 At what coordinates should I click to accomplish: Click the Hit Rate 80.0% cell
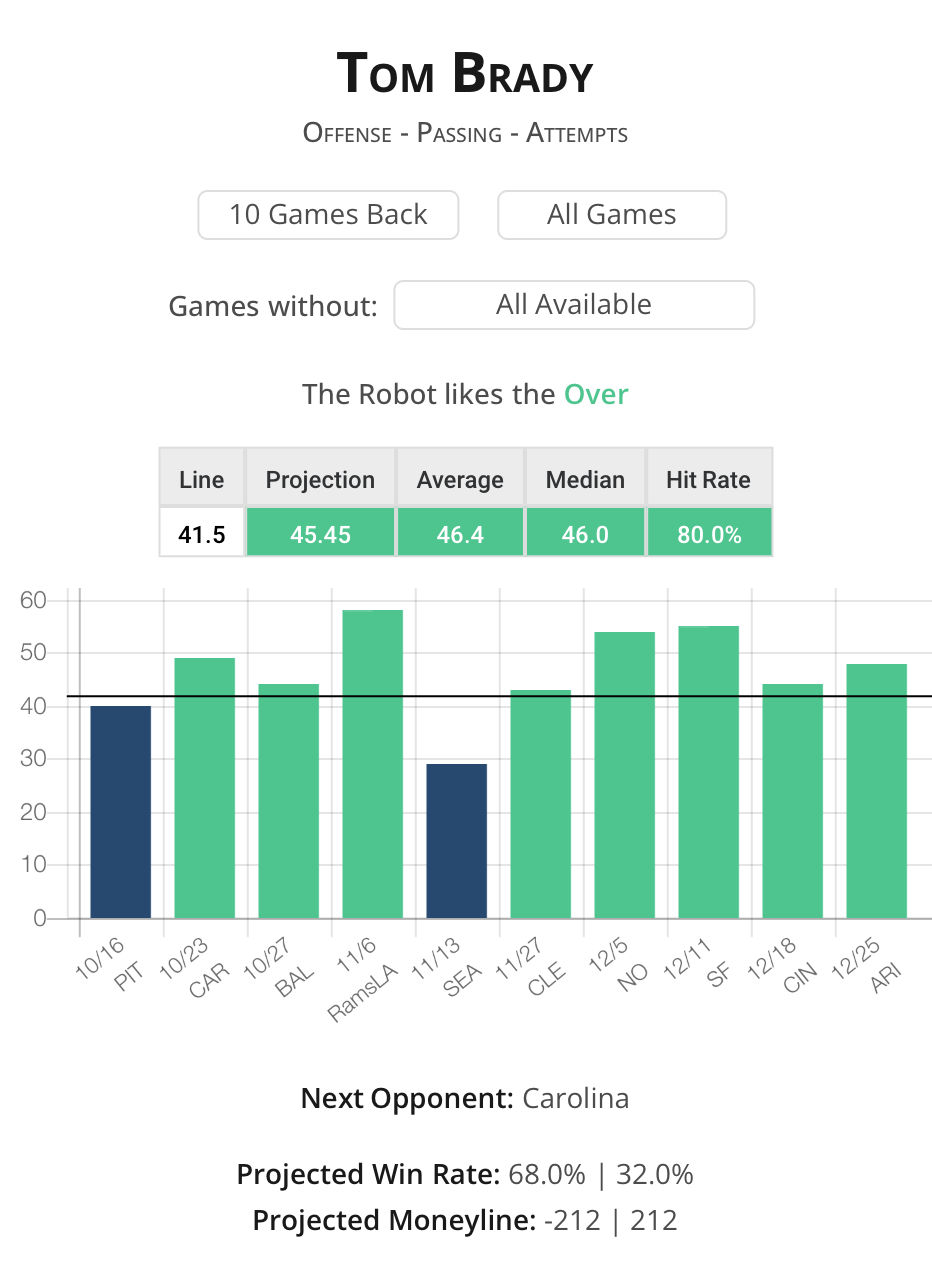coord(710,533)
